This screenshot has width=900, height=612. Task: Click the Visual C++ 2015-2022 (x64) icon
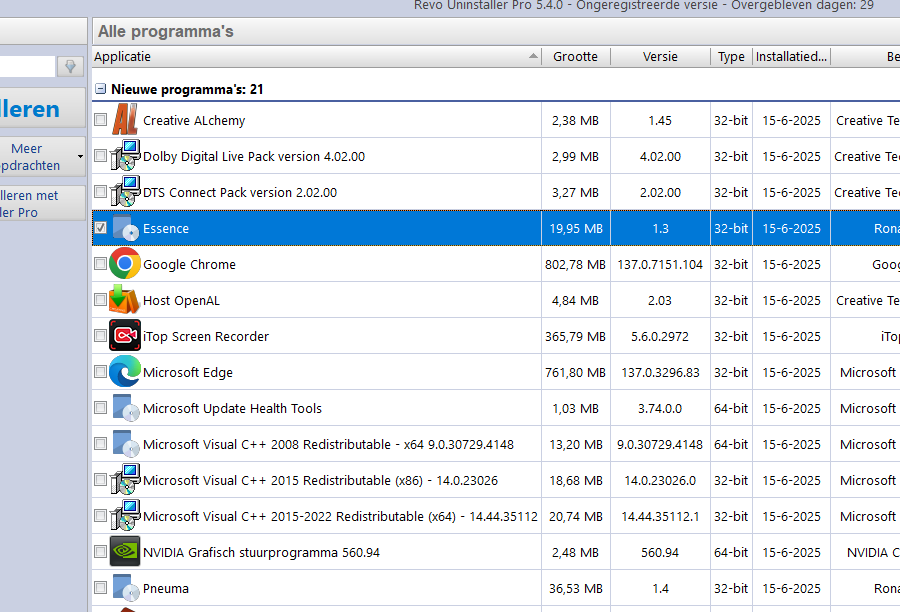[x=125, y=516]
